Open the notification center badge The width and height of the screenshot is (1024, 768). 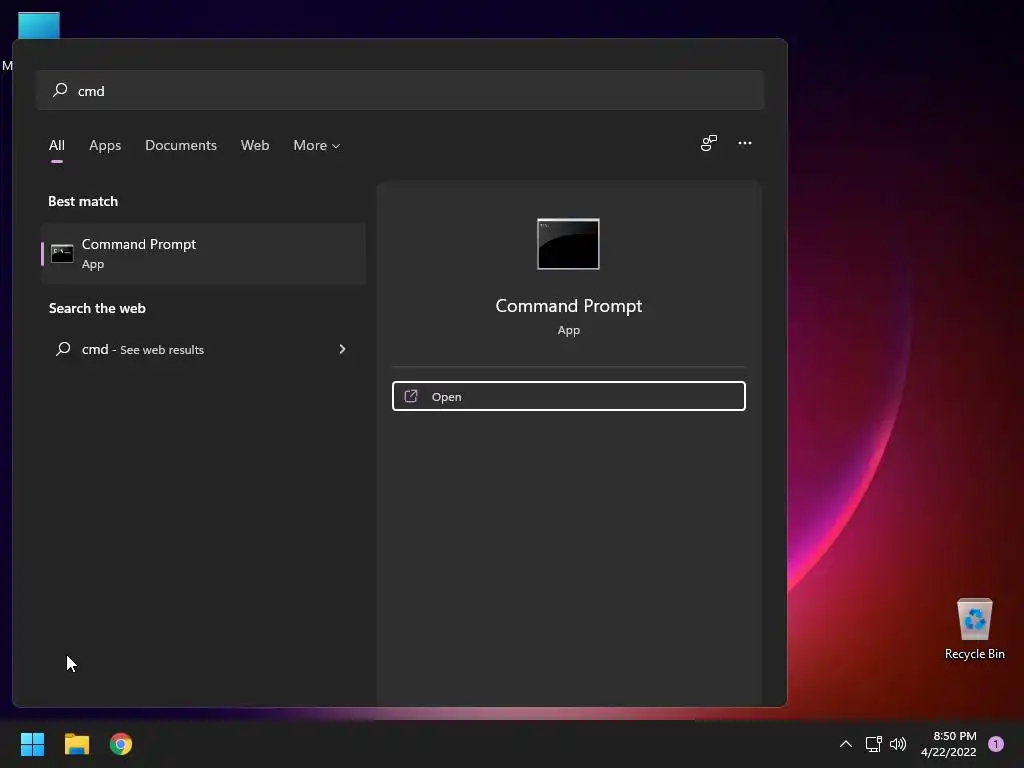[996, 744]
